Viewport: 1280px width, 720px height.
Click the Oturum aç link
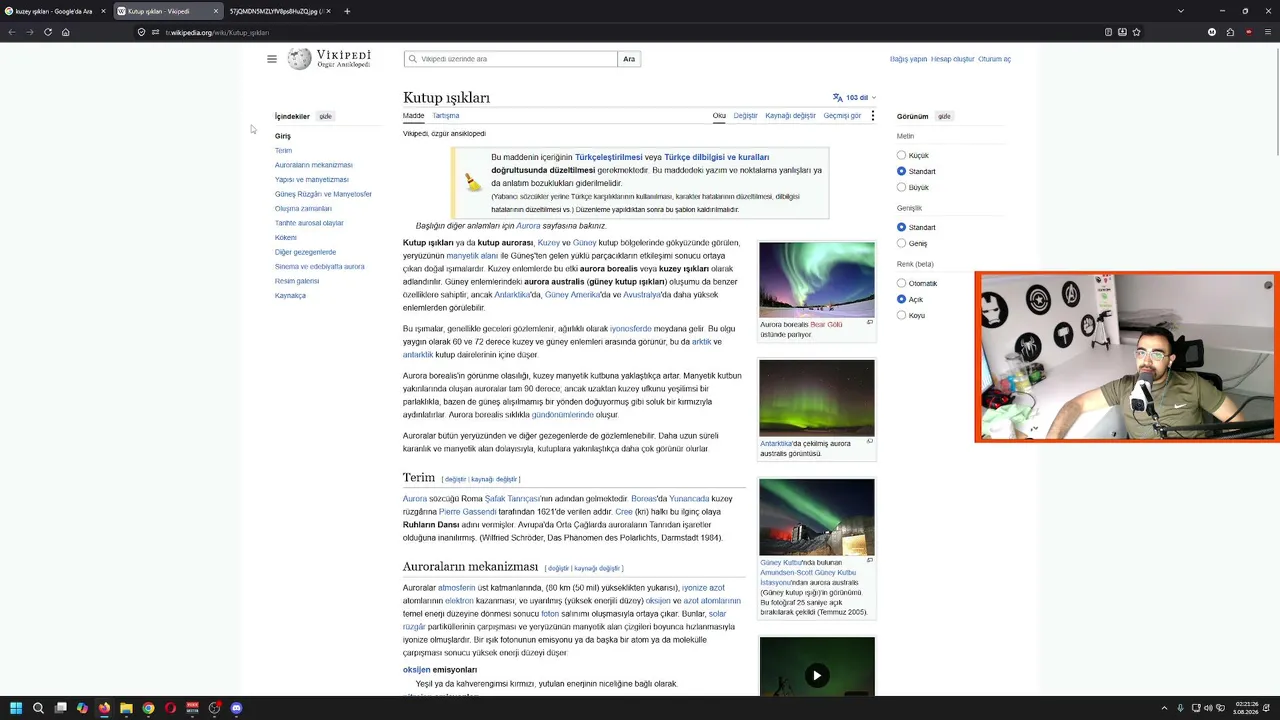pos(995,59)
